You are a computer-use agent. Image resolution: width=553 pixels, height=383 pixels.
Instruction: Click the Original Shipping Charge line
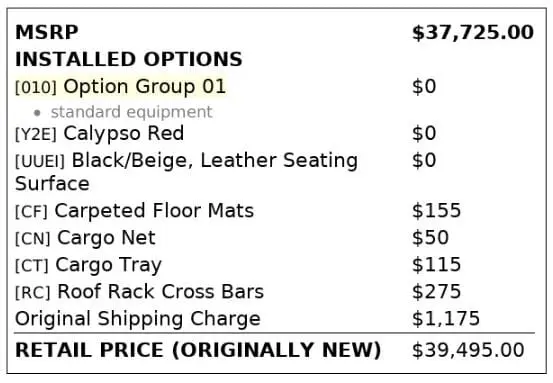click(138, 320)
